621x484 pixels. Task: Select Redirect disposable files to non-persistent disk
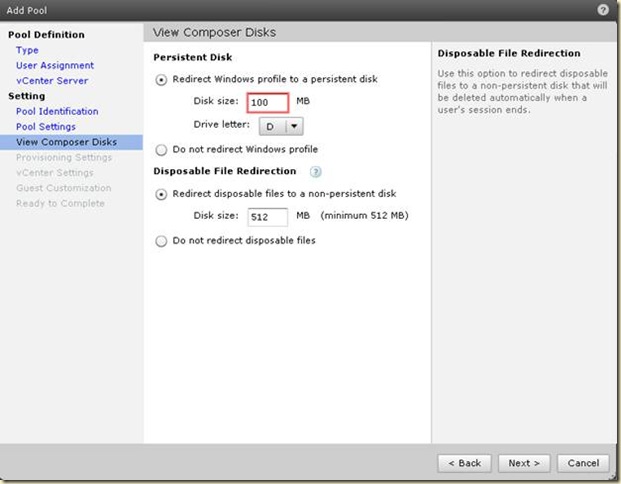[x=161, y=194]
